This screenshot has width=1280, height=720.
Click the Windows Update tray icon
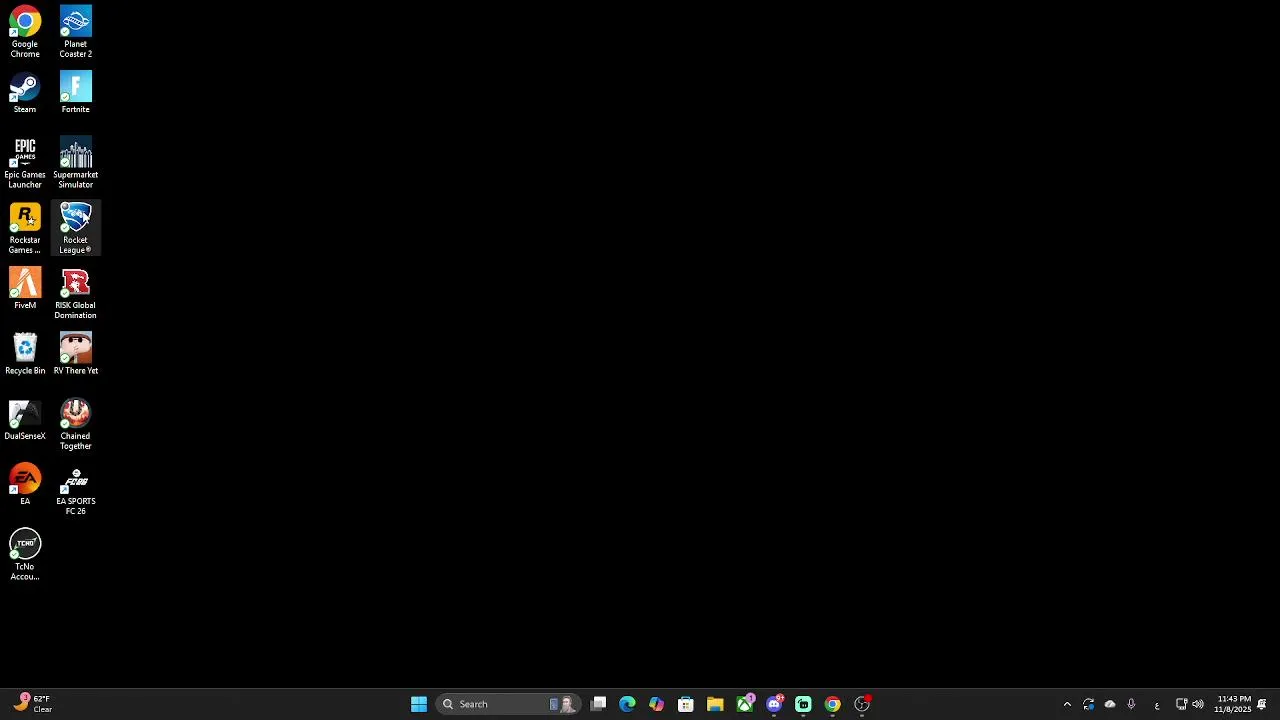[x=1088, y=704]
